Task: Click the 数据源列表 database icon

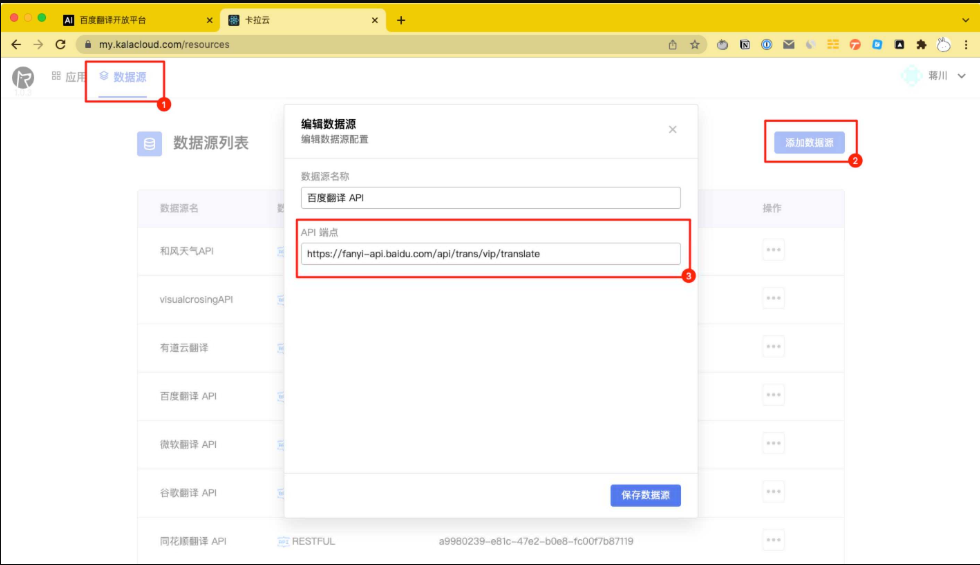Action: [x=149, y=144]
